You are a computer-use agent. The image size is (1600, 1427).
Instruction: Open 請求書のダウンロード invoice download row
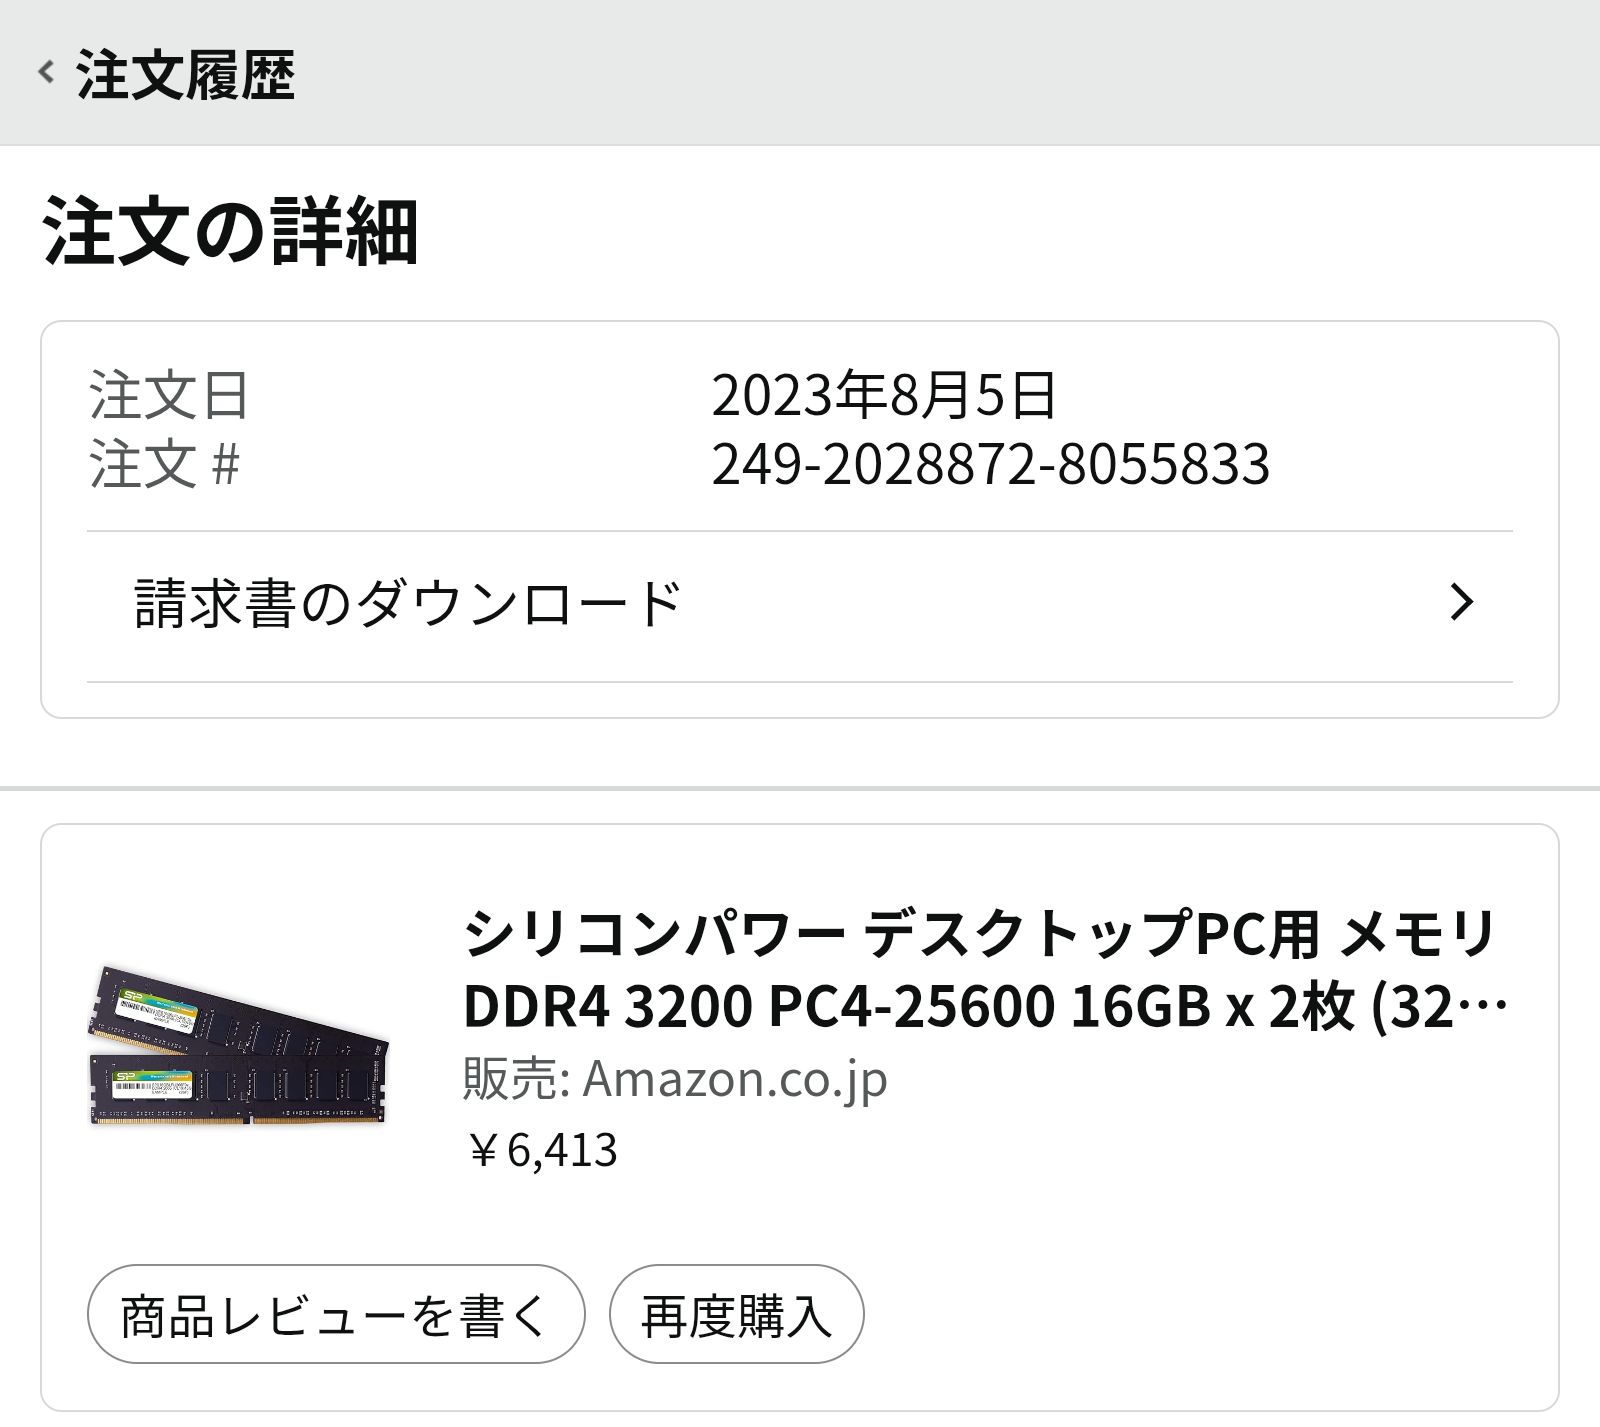[x=408, y=603]
